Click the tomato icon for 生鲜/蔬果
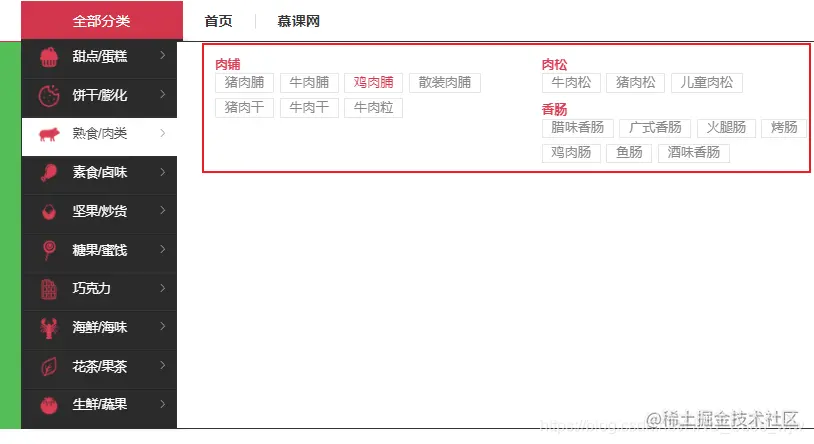 tap(49, 405)
